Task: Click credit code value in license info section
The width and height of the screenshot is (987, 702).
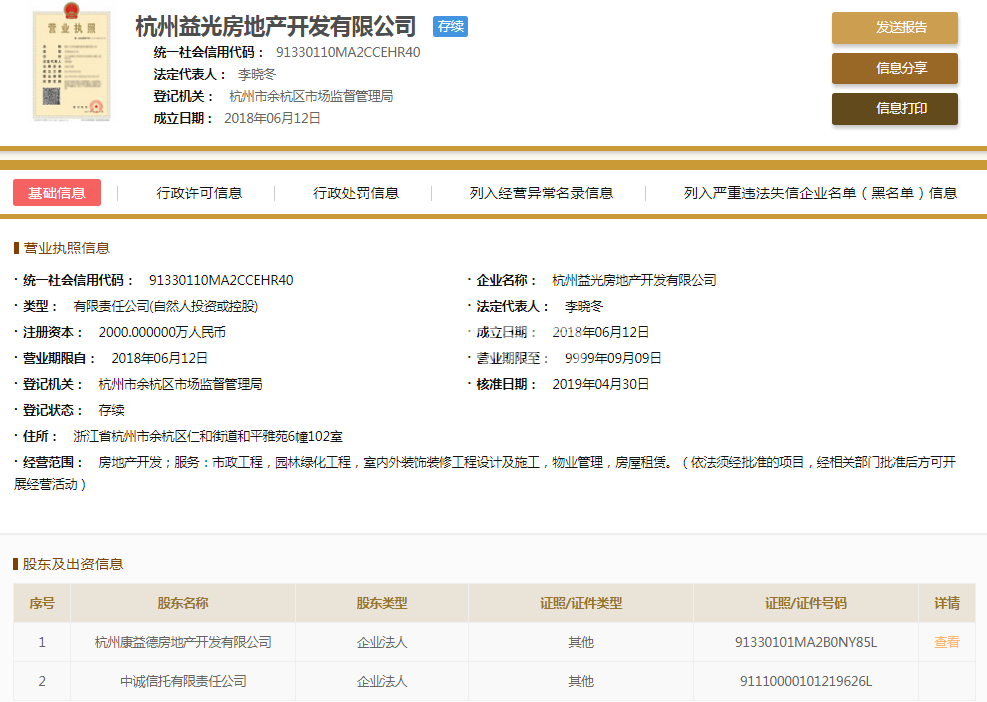Action: click(221, 280)
